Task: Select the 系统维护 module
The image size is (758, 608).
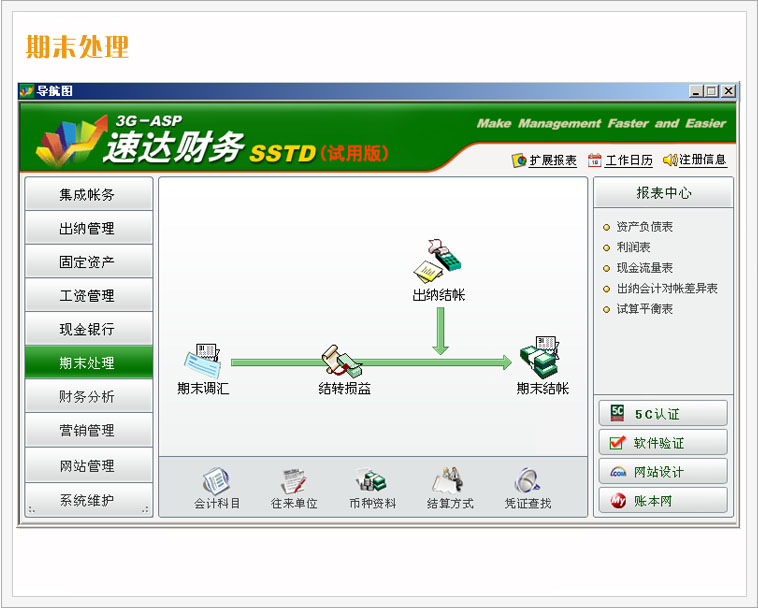Action: click(89, 500)
